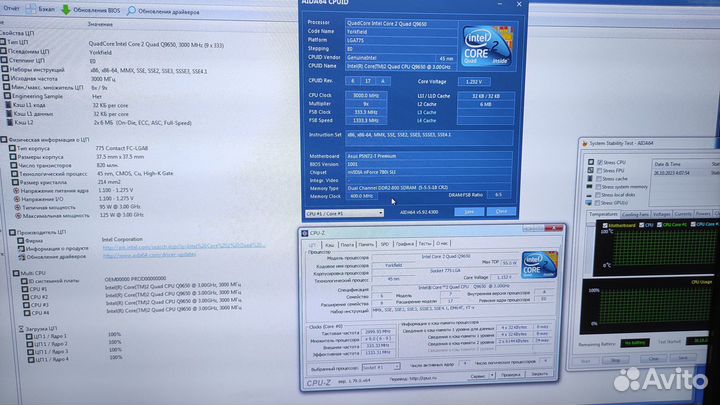Open the Socket #1 processor dropdown in CPU-Z
This screenshot has height=405, width=720.
pyautogui.click(x=381, y=367)
